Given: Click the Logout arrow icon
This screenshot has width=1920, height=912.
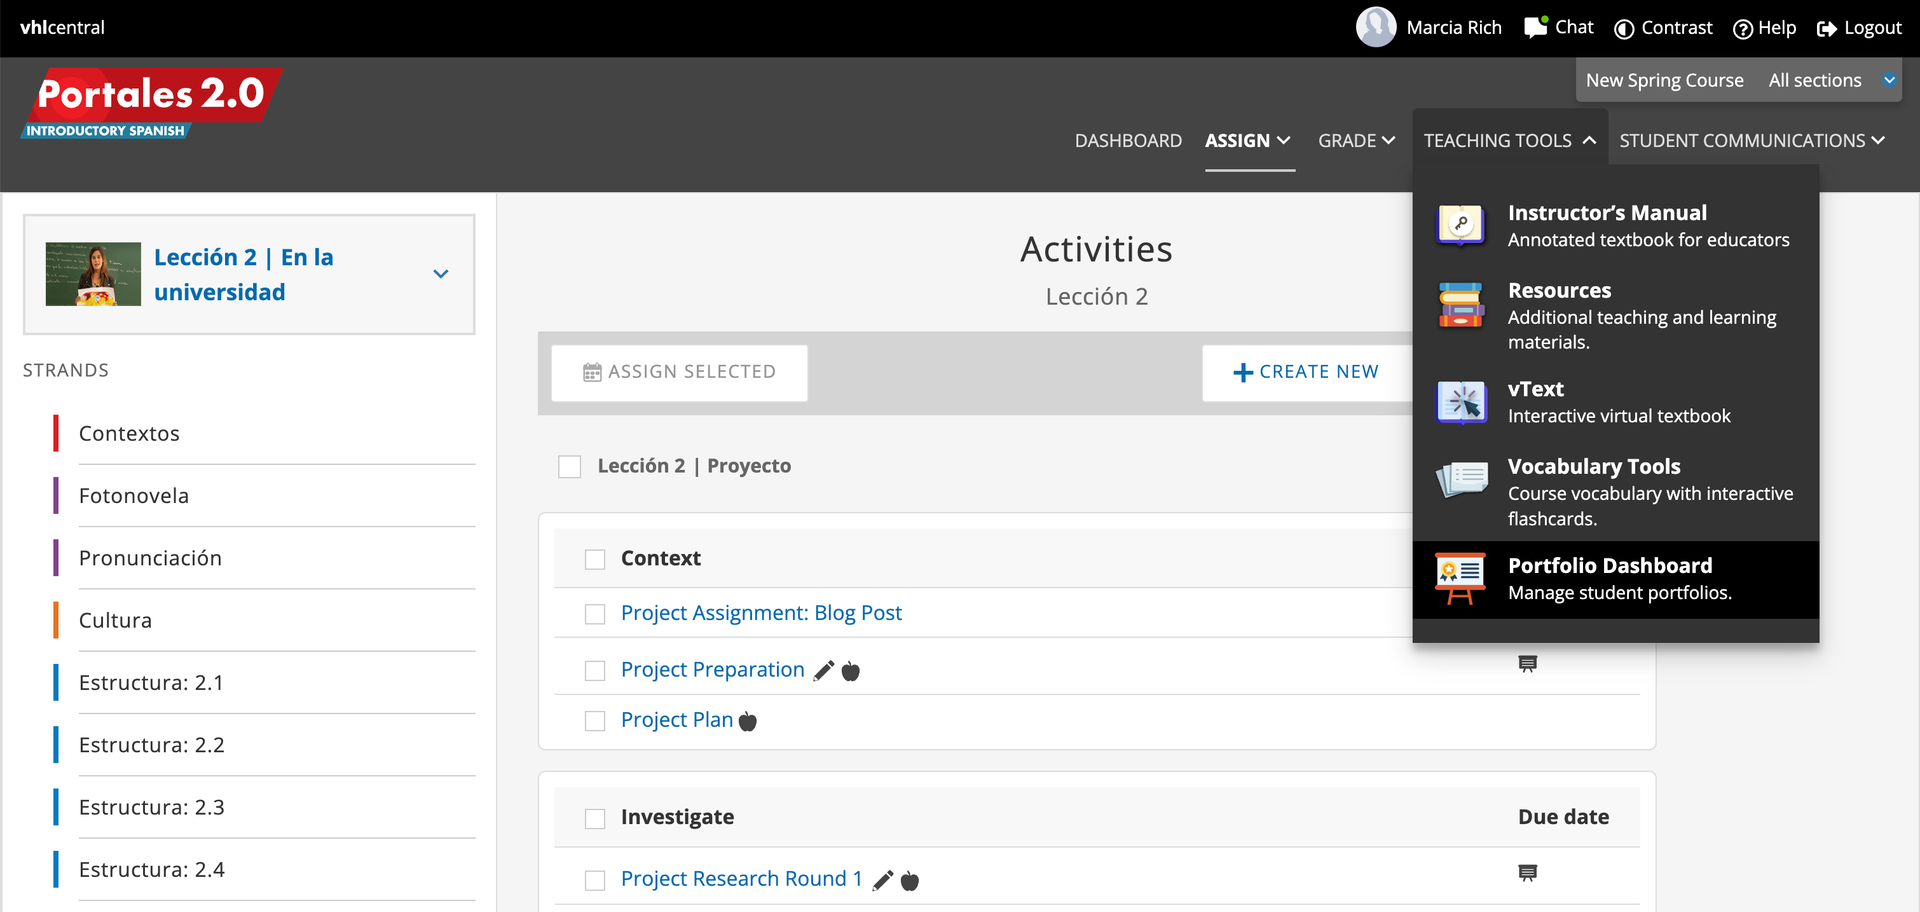Looking at the screenshot, I should click(x=1827, y=29).
